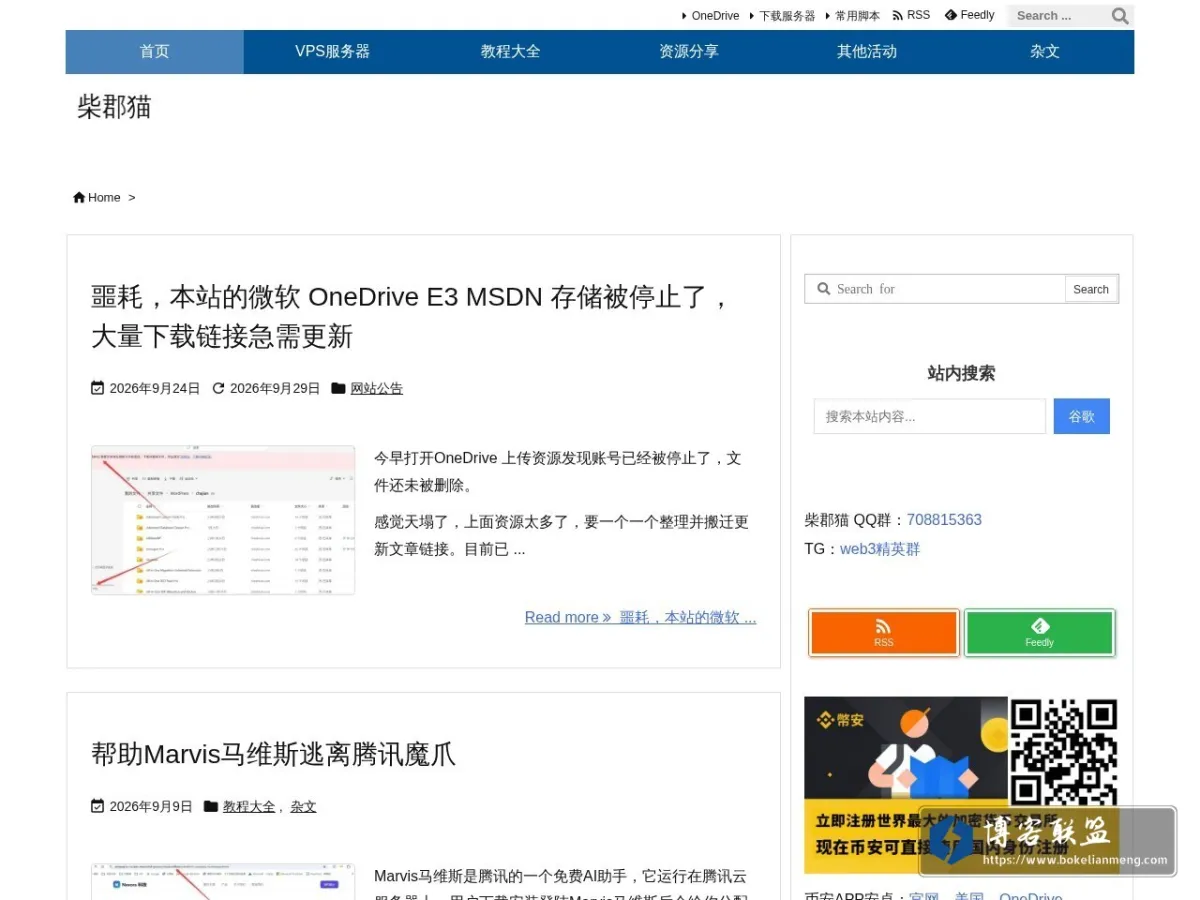Open the VPS服务器 menu item
This screenshot has width=1200, height=900.
[x=333, y=52]
